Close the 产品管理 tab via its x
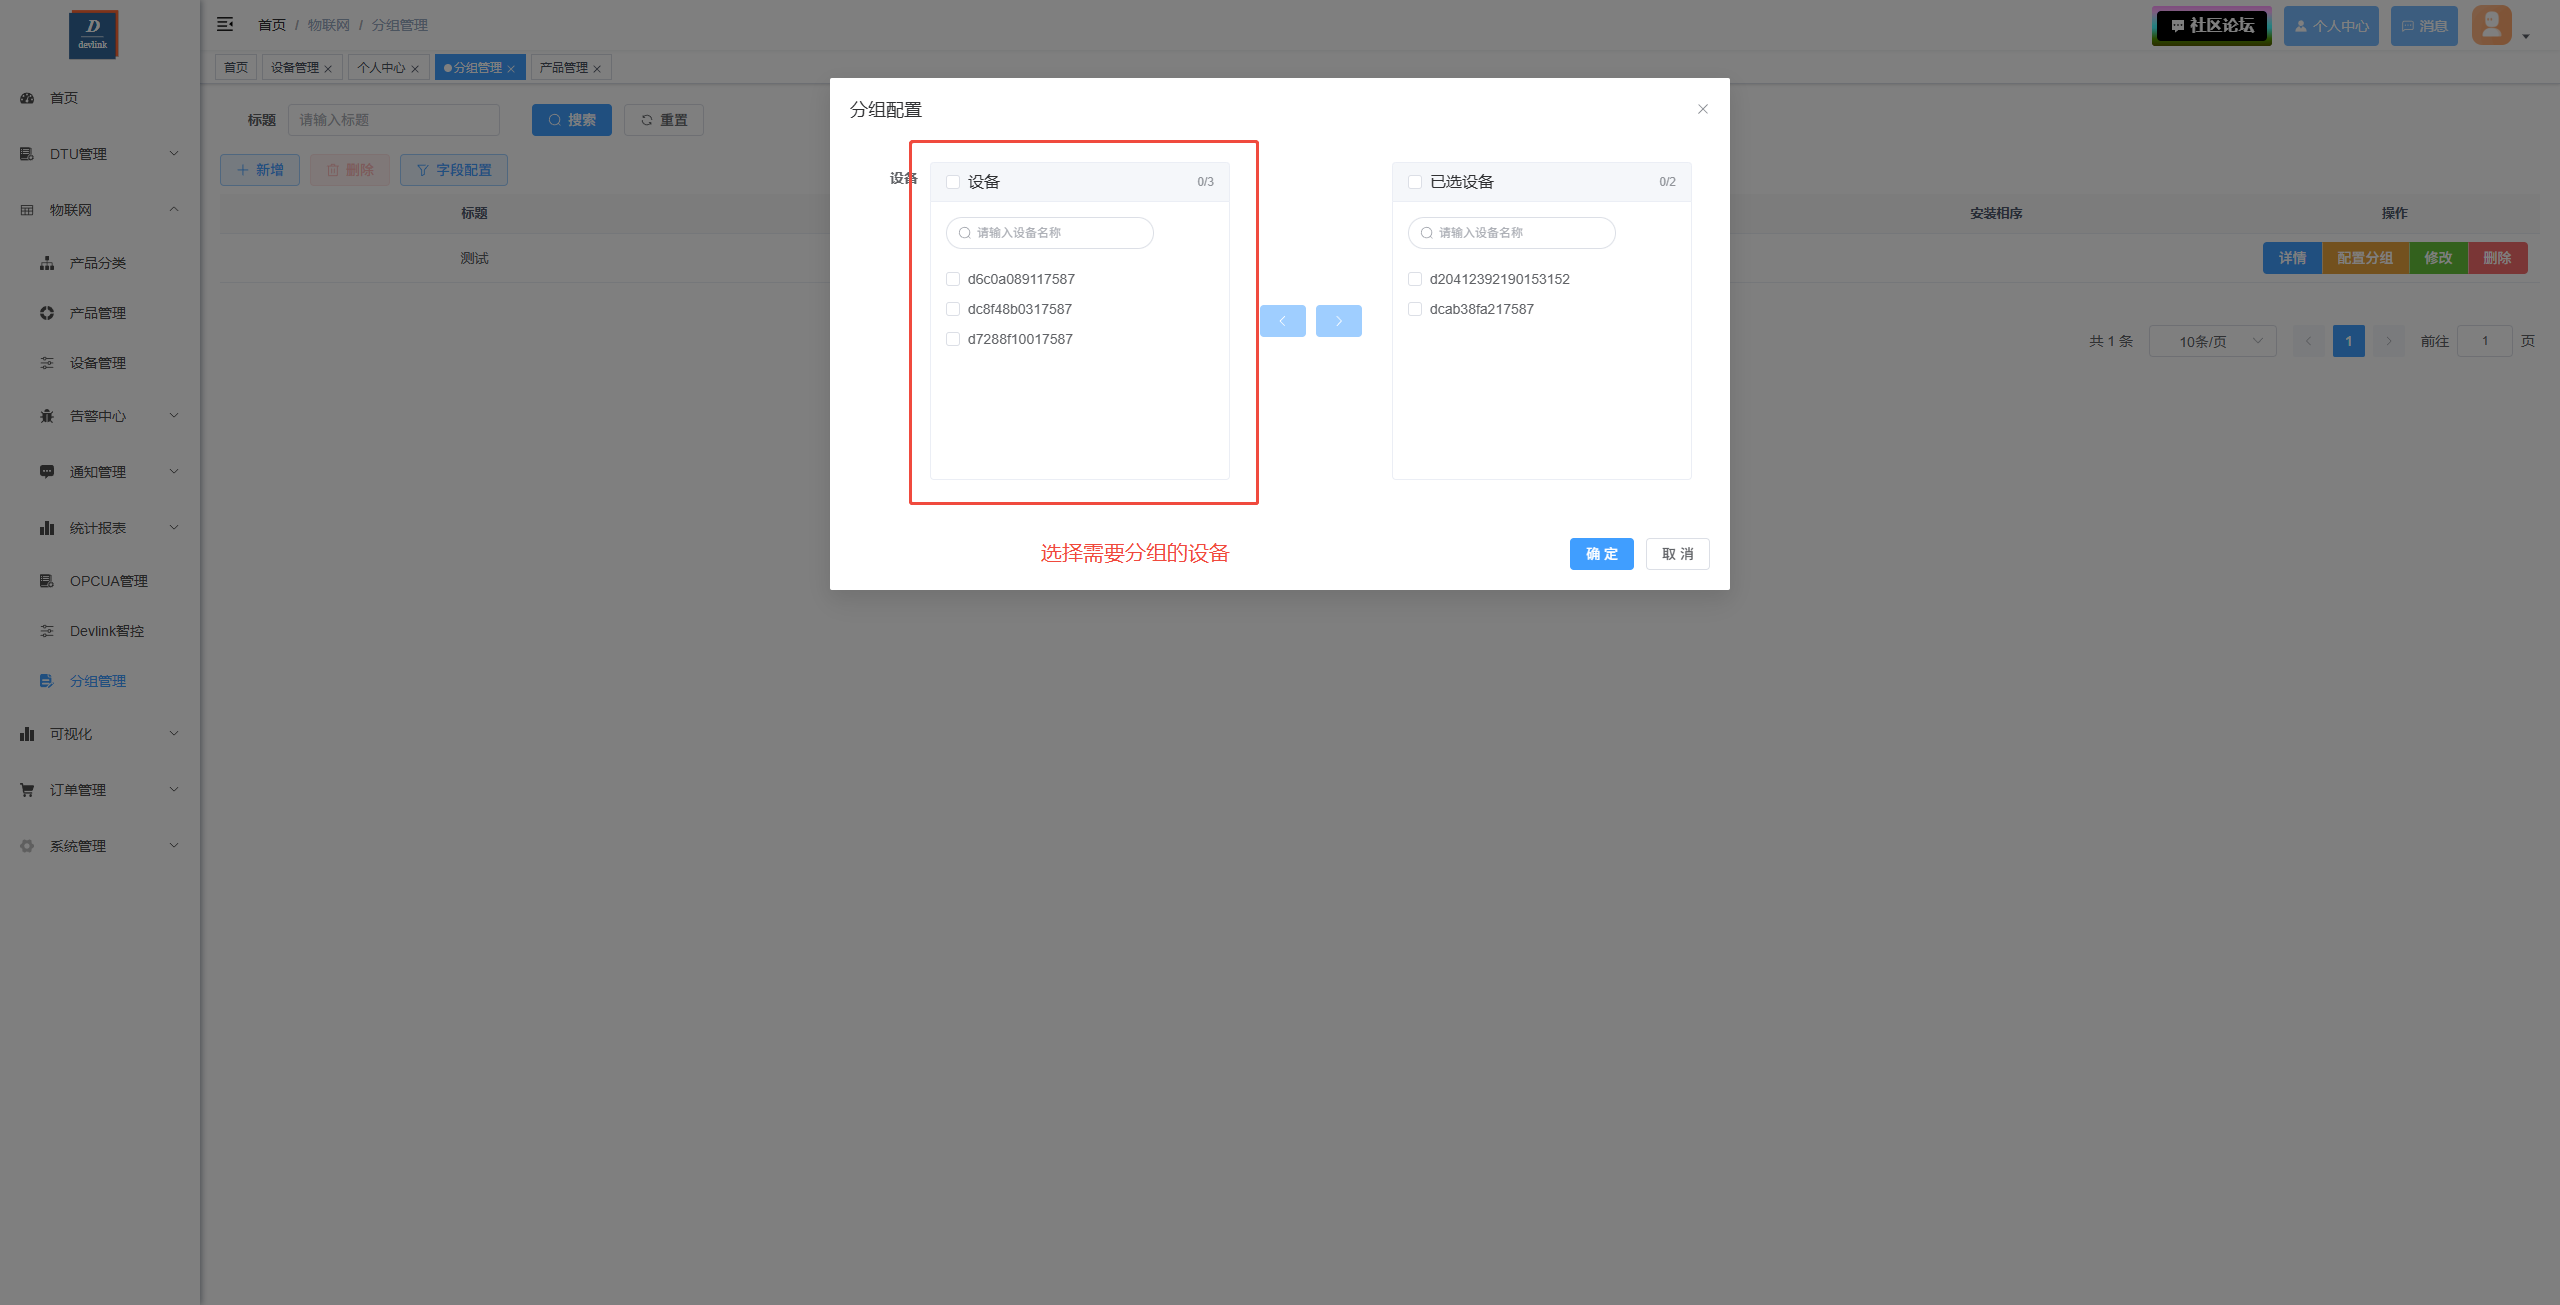 [597, 69]
